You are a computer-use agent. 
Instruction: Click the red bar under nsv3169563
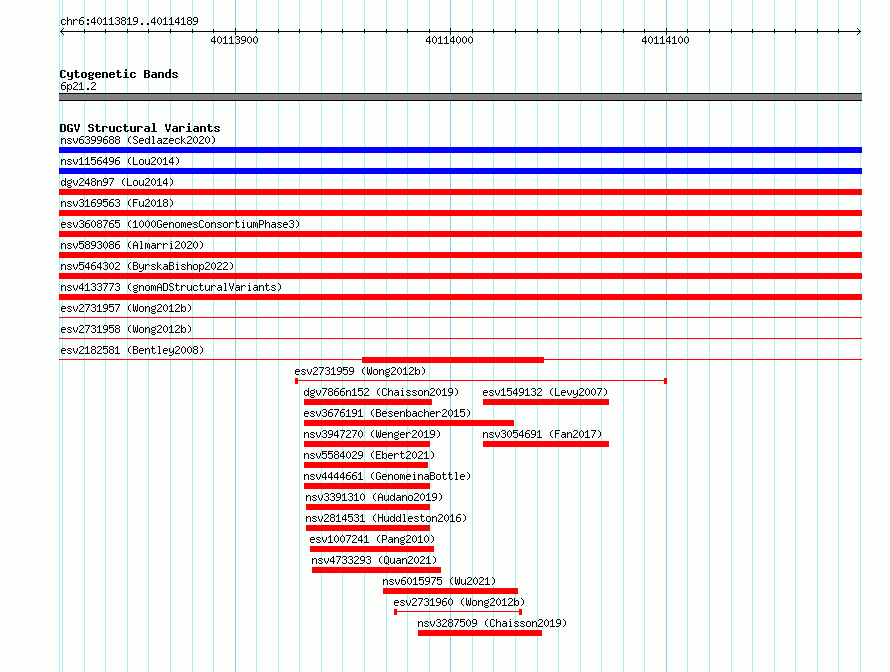(460, 213)
